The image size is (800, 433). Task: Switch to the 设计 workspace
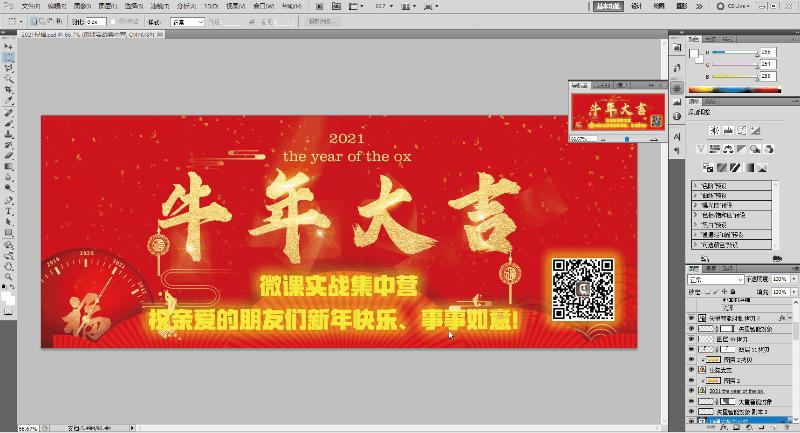click(x=637, y=6)
